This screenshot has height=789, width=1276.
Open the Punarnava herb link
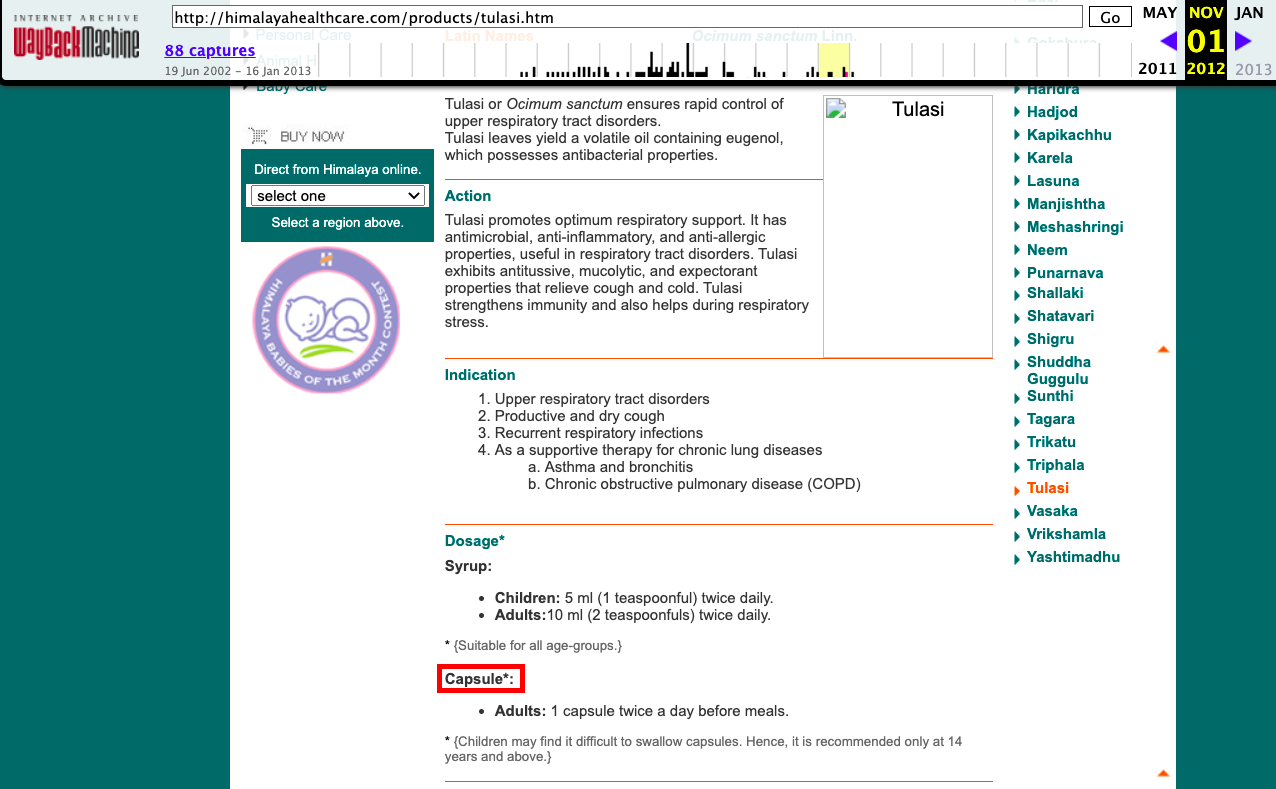(1065, 273)
